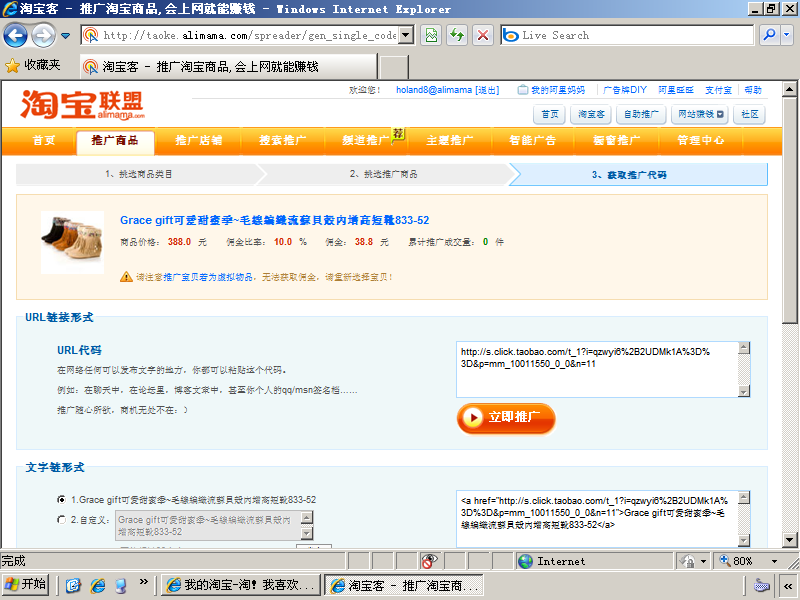Click the Internet zone globe icon
The image size is (800, 600).
526,561
